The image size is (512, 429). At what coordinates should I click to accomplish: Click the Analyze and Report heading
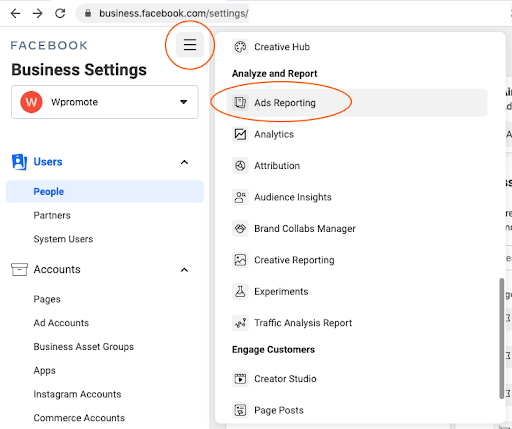(275, 74)
